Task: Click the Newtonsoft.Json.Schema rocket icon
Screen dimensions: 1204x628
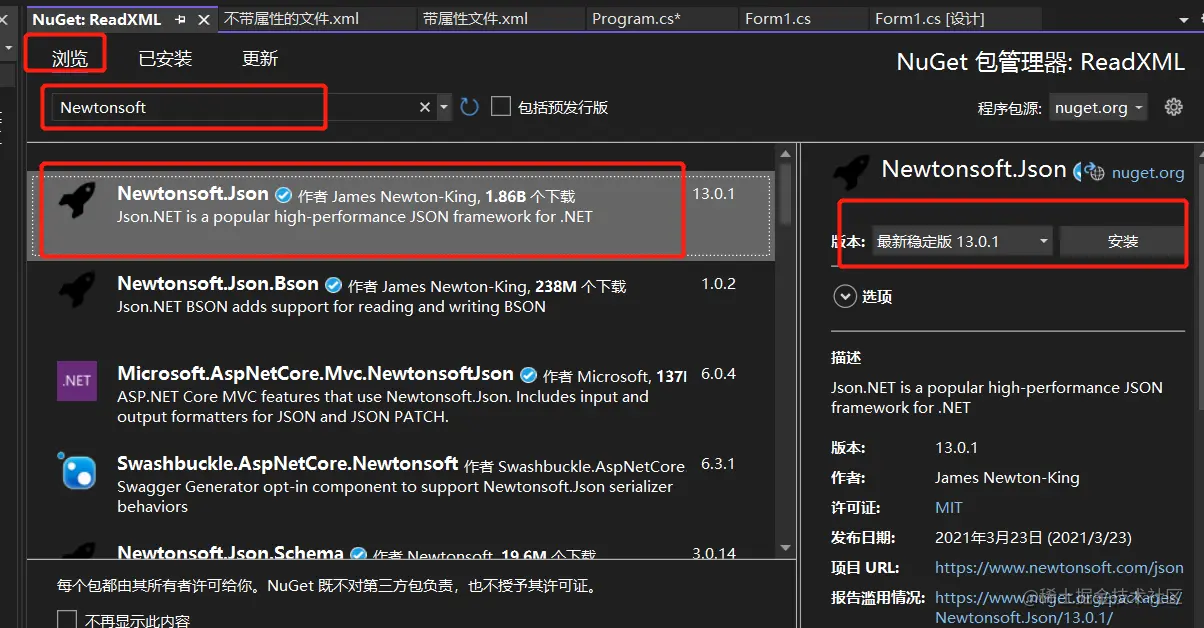Action: pyautogui.click(x=77, y=551)
